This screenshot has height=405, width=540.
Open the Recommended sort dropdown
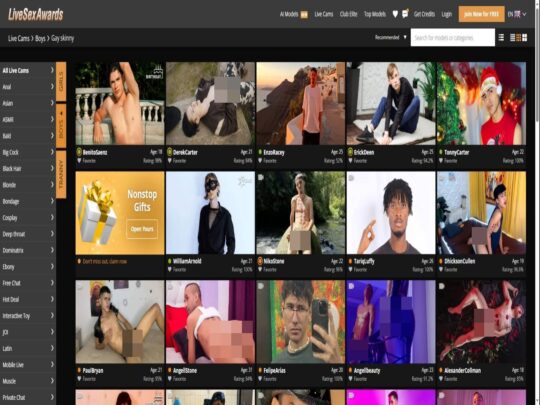(391, 37)
